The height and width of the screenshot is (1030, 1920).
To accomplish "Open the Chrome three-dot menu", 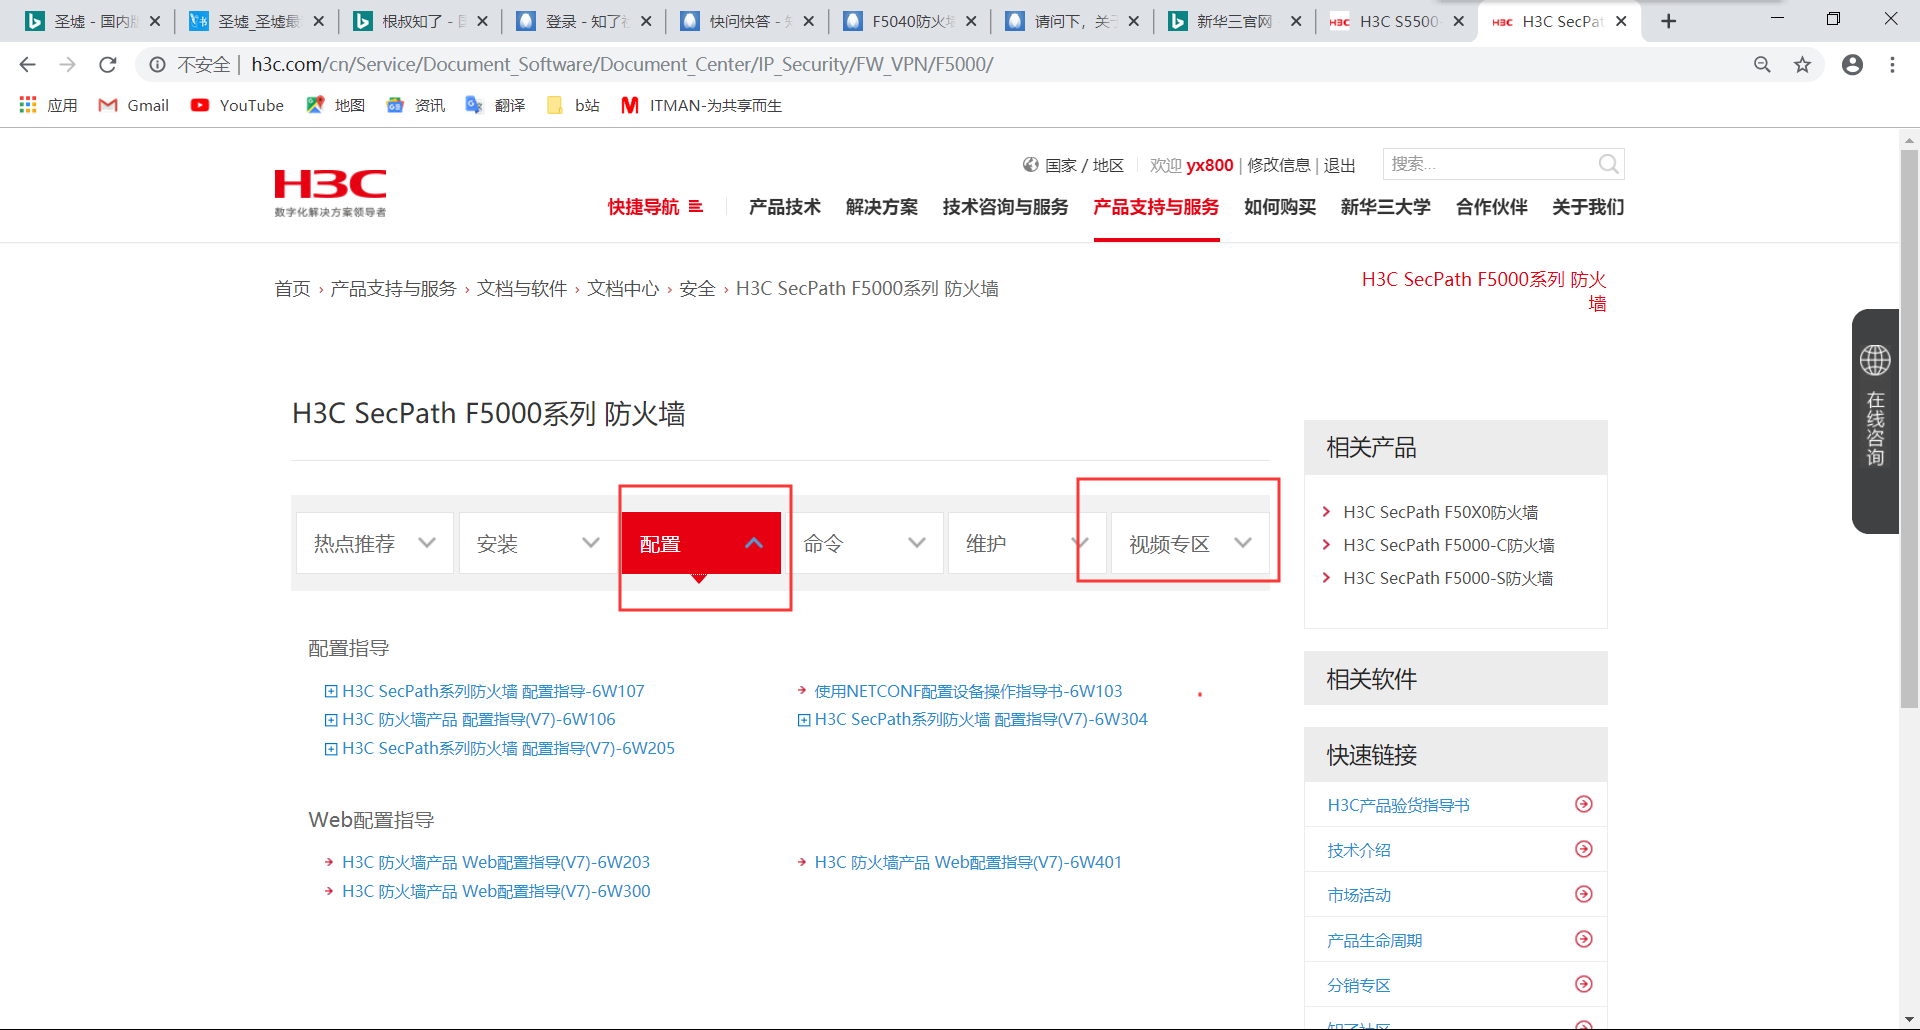I will pyautogui.click(x=1892, y=65).
